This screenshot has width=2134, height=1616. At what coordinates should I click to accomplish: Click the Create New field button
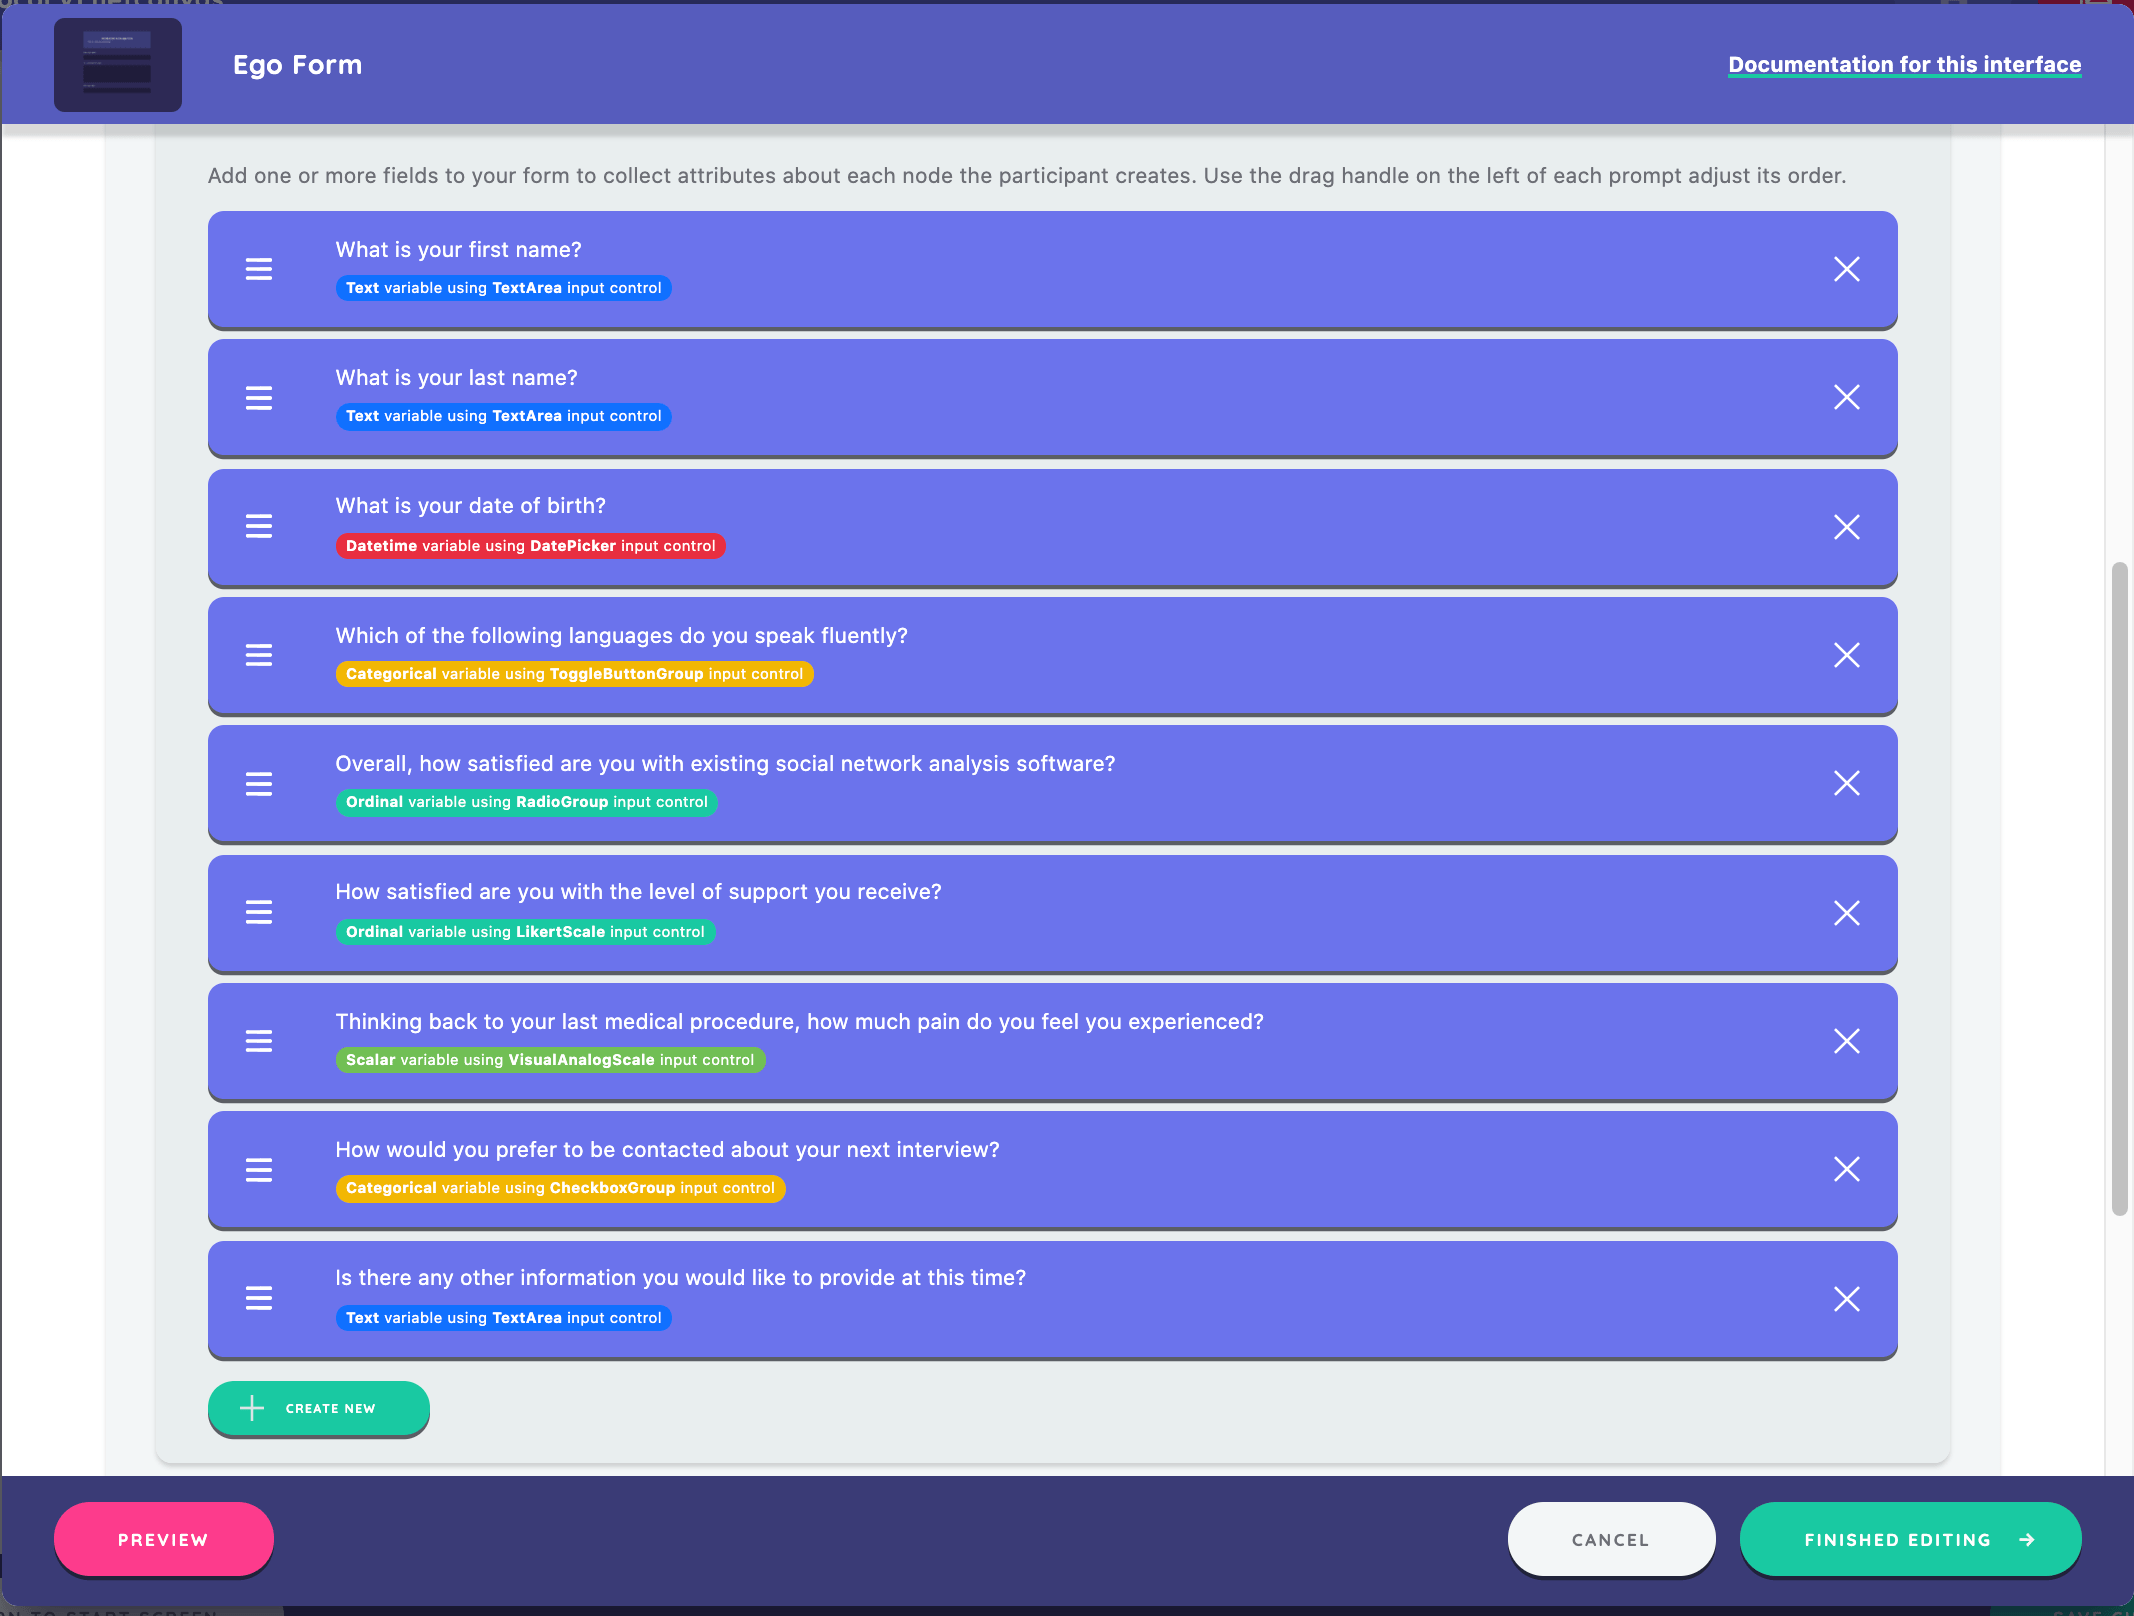pos(318,1408)
